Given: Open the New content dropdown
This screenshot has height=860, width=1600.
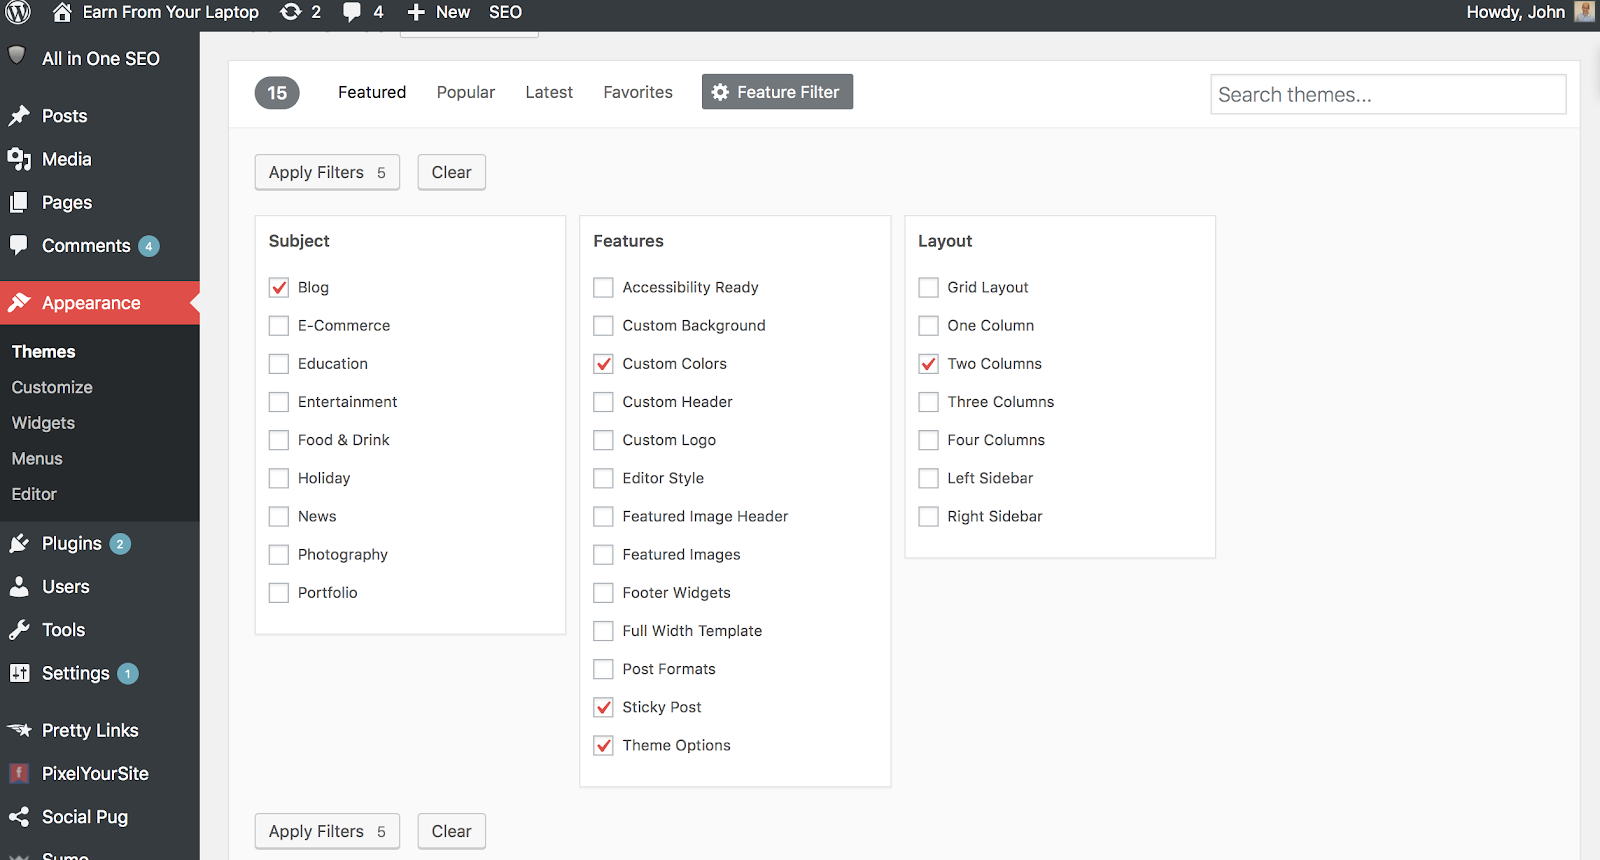Looking at the screenshot, I should [438, 12].
